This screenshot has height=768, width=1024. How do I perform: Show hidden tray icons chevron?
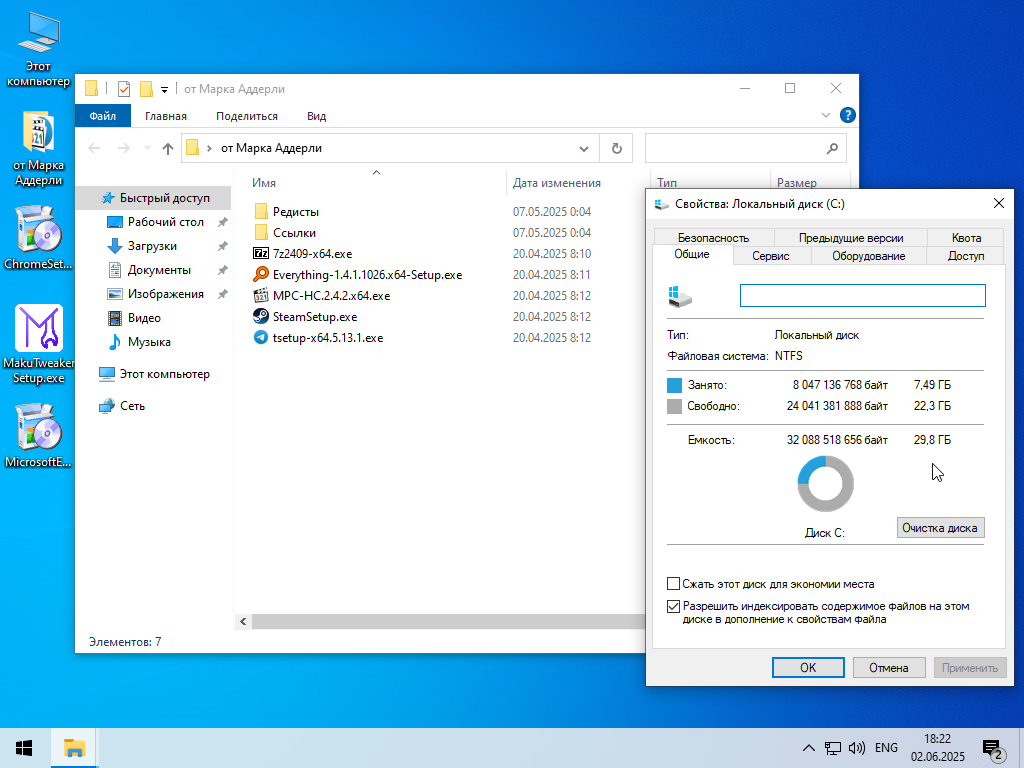point(808,748)
